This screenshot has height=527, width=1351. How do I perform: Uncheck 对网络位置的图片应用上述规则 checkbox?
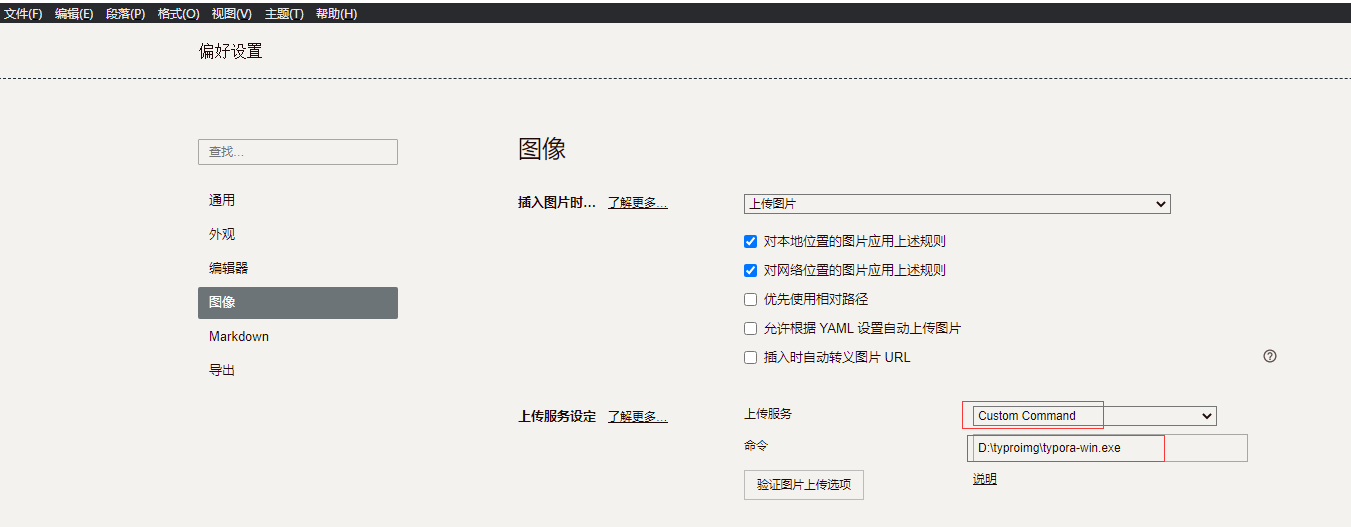[x=751, y=270]
